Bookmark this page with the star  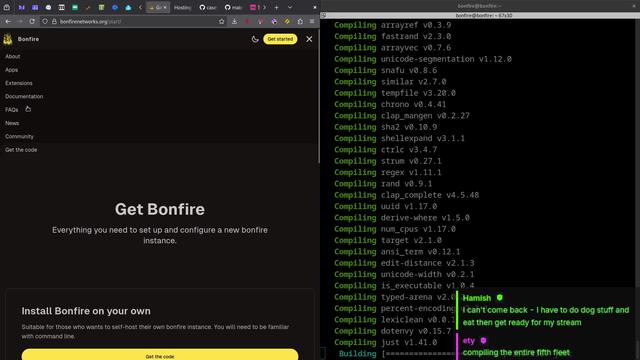point(222,21)
